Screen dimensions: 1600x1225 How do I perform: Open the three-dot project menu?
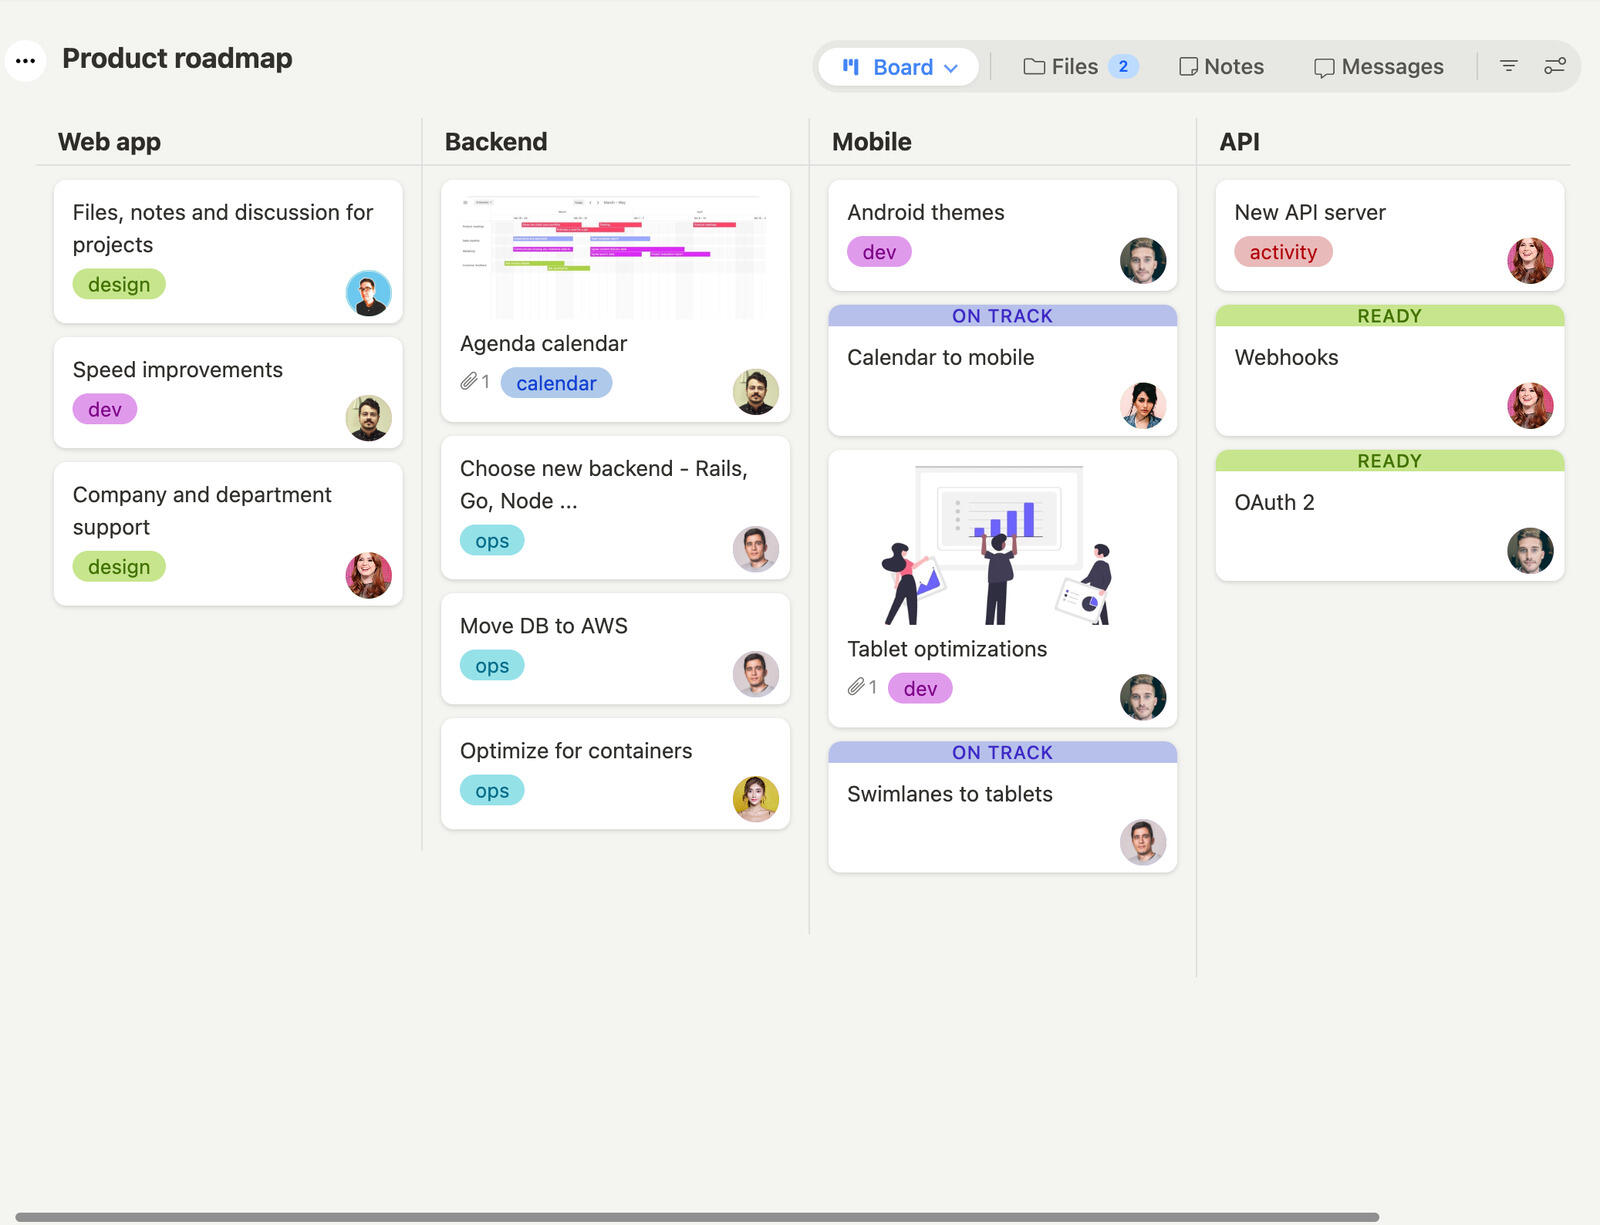[x=26, y=60]
